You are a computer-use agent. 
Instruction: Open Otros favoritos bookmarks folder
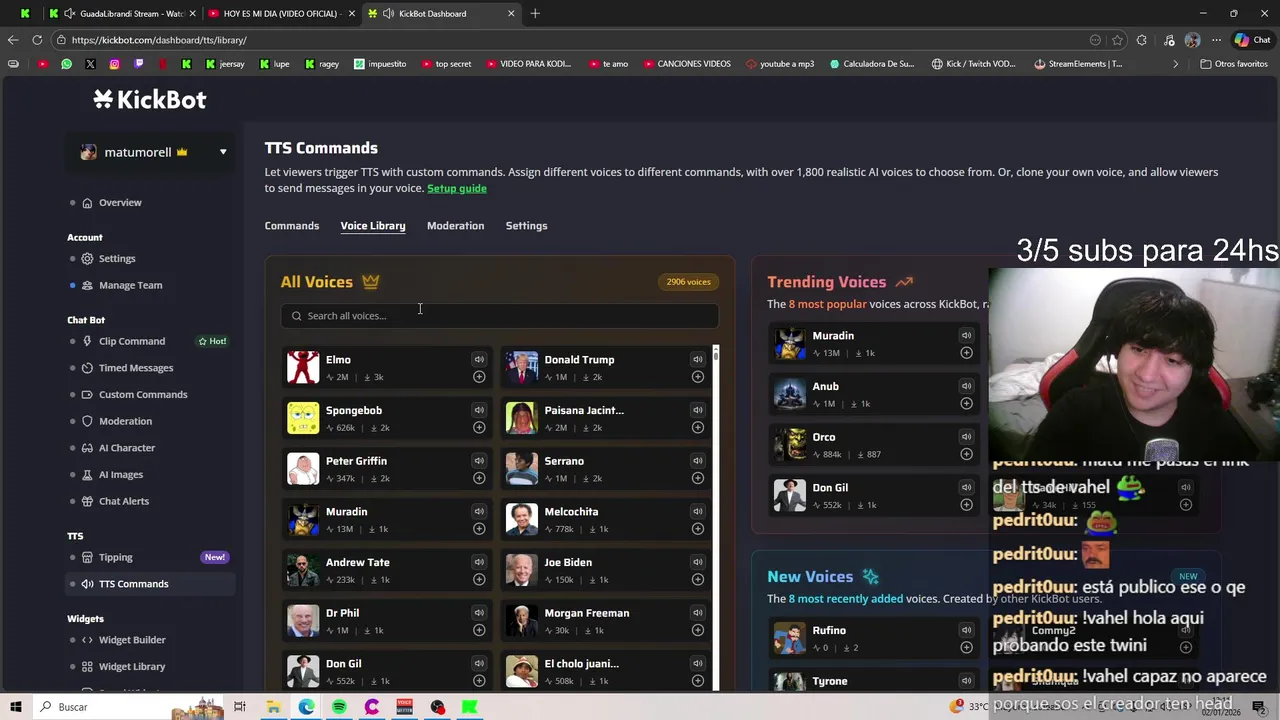[1234, 64]
